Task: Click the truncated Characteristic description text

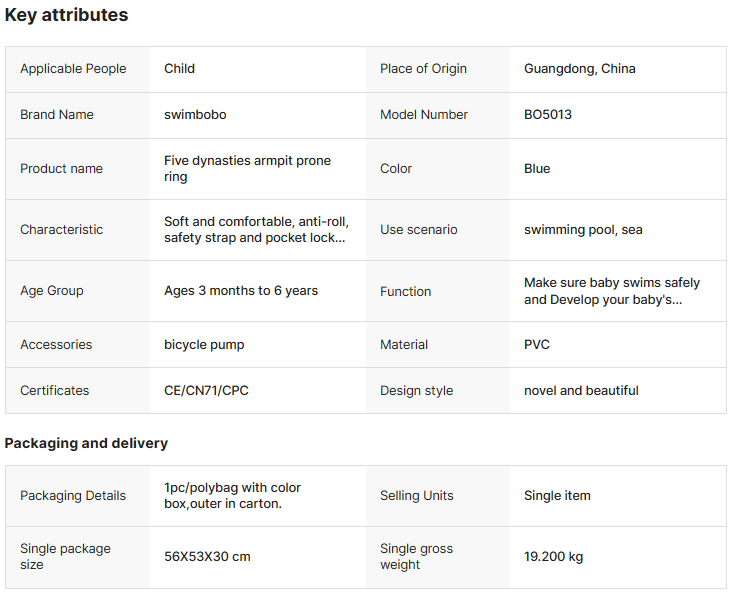Action: (256, 230)
